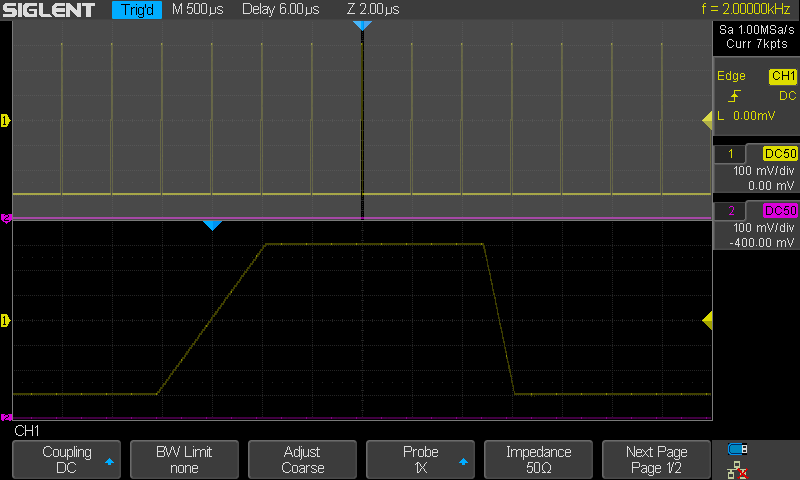Click the f = 2.00000kHz frequency counter
Image resolution: width=800 pixels, height=480 pixels.
click(x=745, y=9)
